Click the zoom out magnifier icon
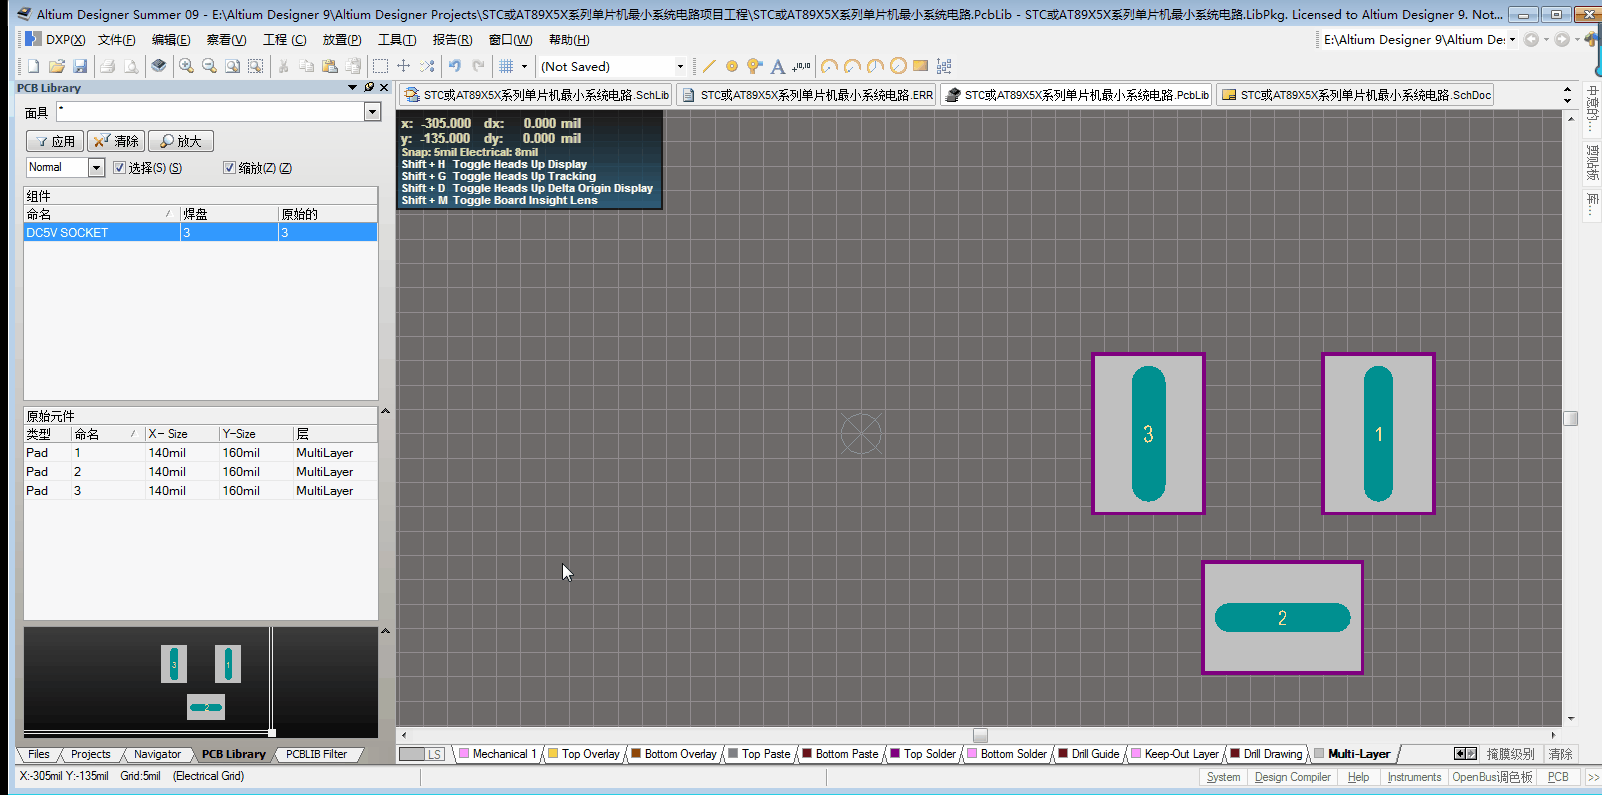 pos(209,66)
